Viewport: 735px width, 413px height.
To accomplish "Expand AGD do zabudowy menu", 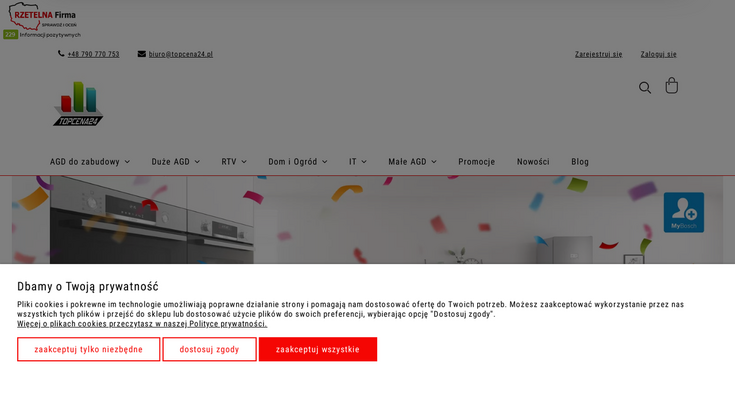I will (x=89, y=162).
